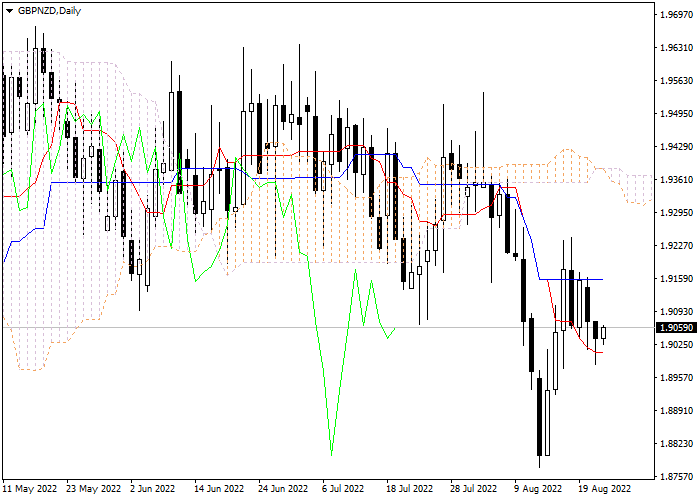The height and width of the screenshot is (500, 700).
Task: Click the 19 Aug 2022 date label
Action: (x=604, y=489)
